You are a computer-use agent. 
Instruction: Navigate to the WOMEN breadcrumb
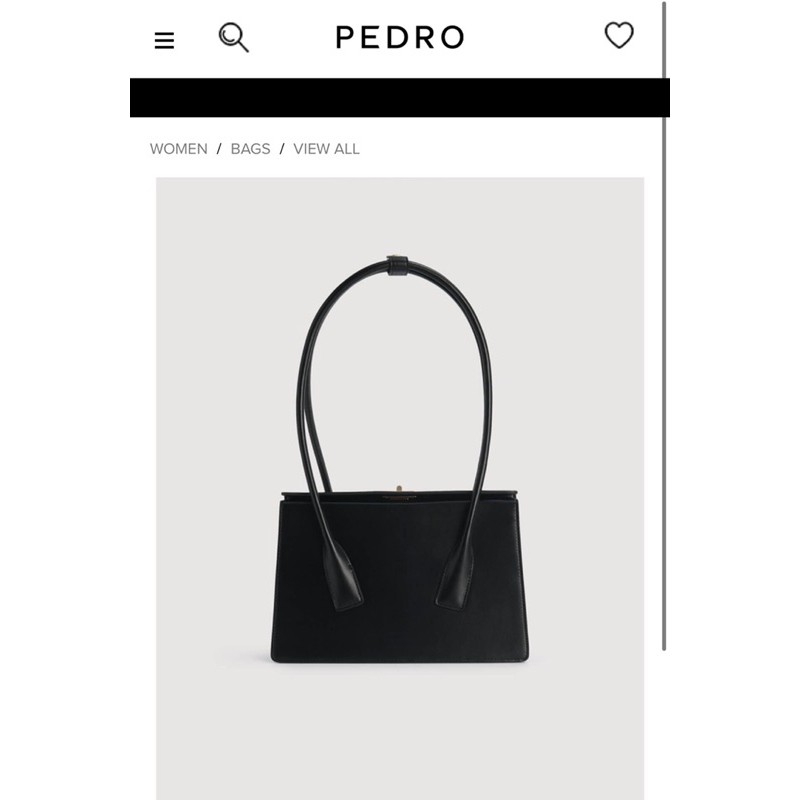click(x=179, y=149)
